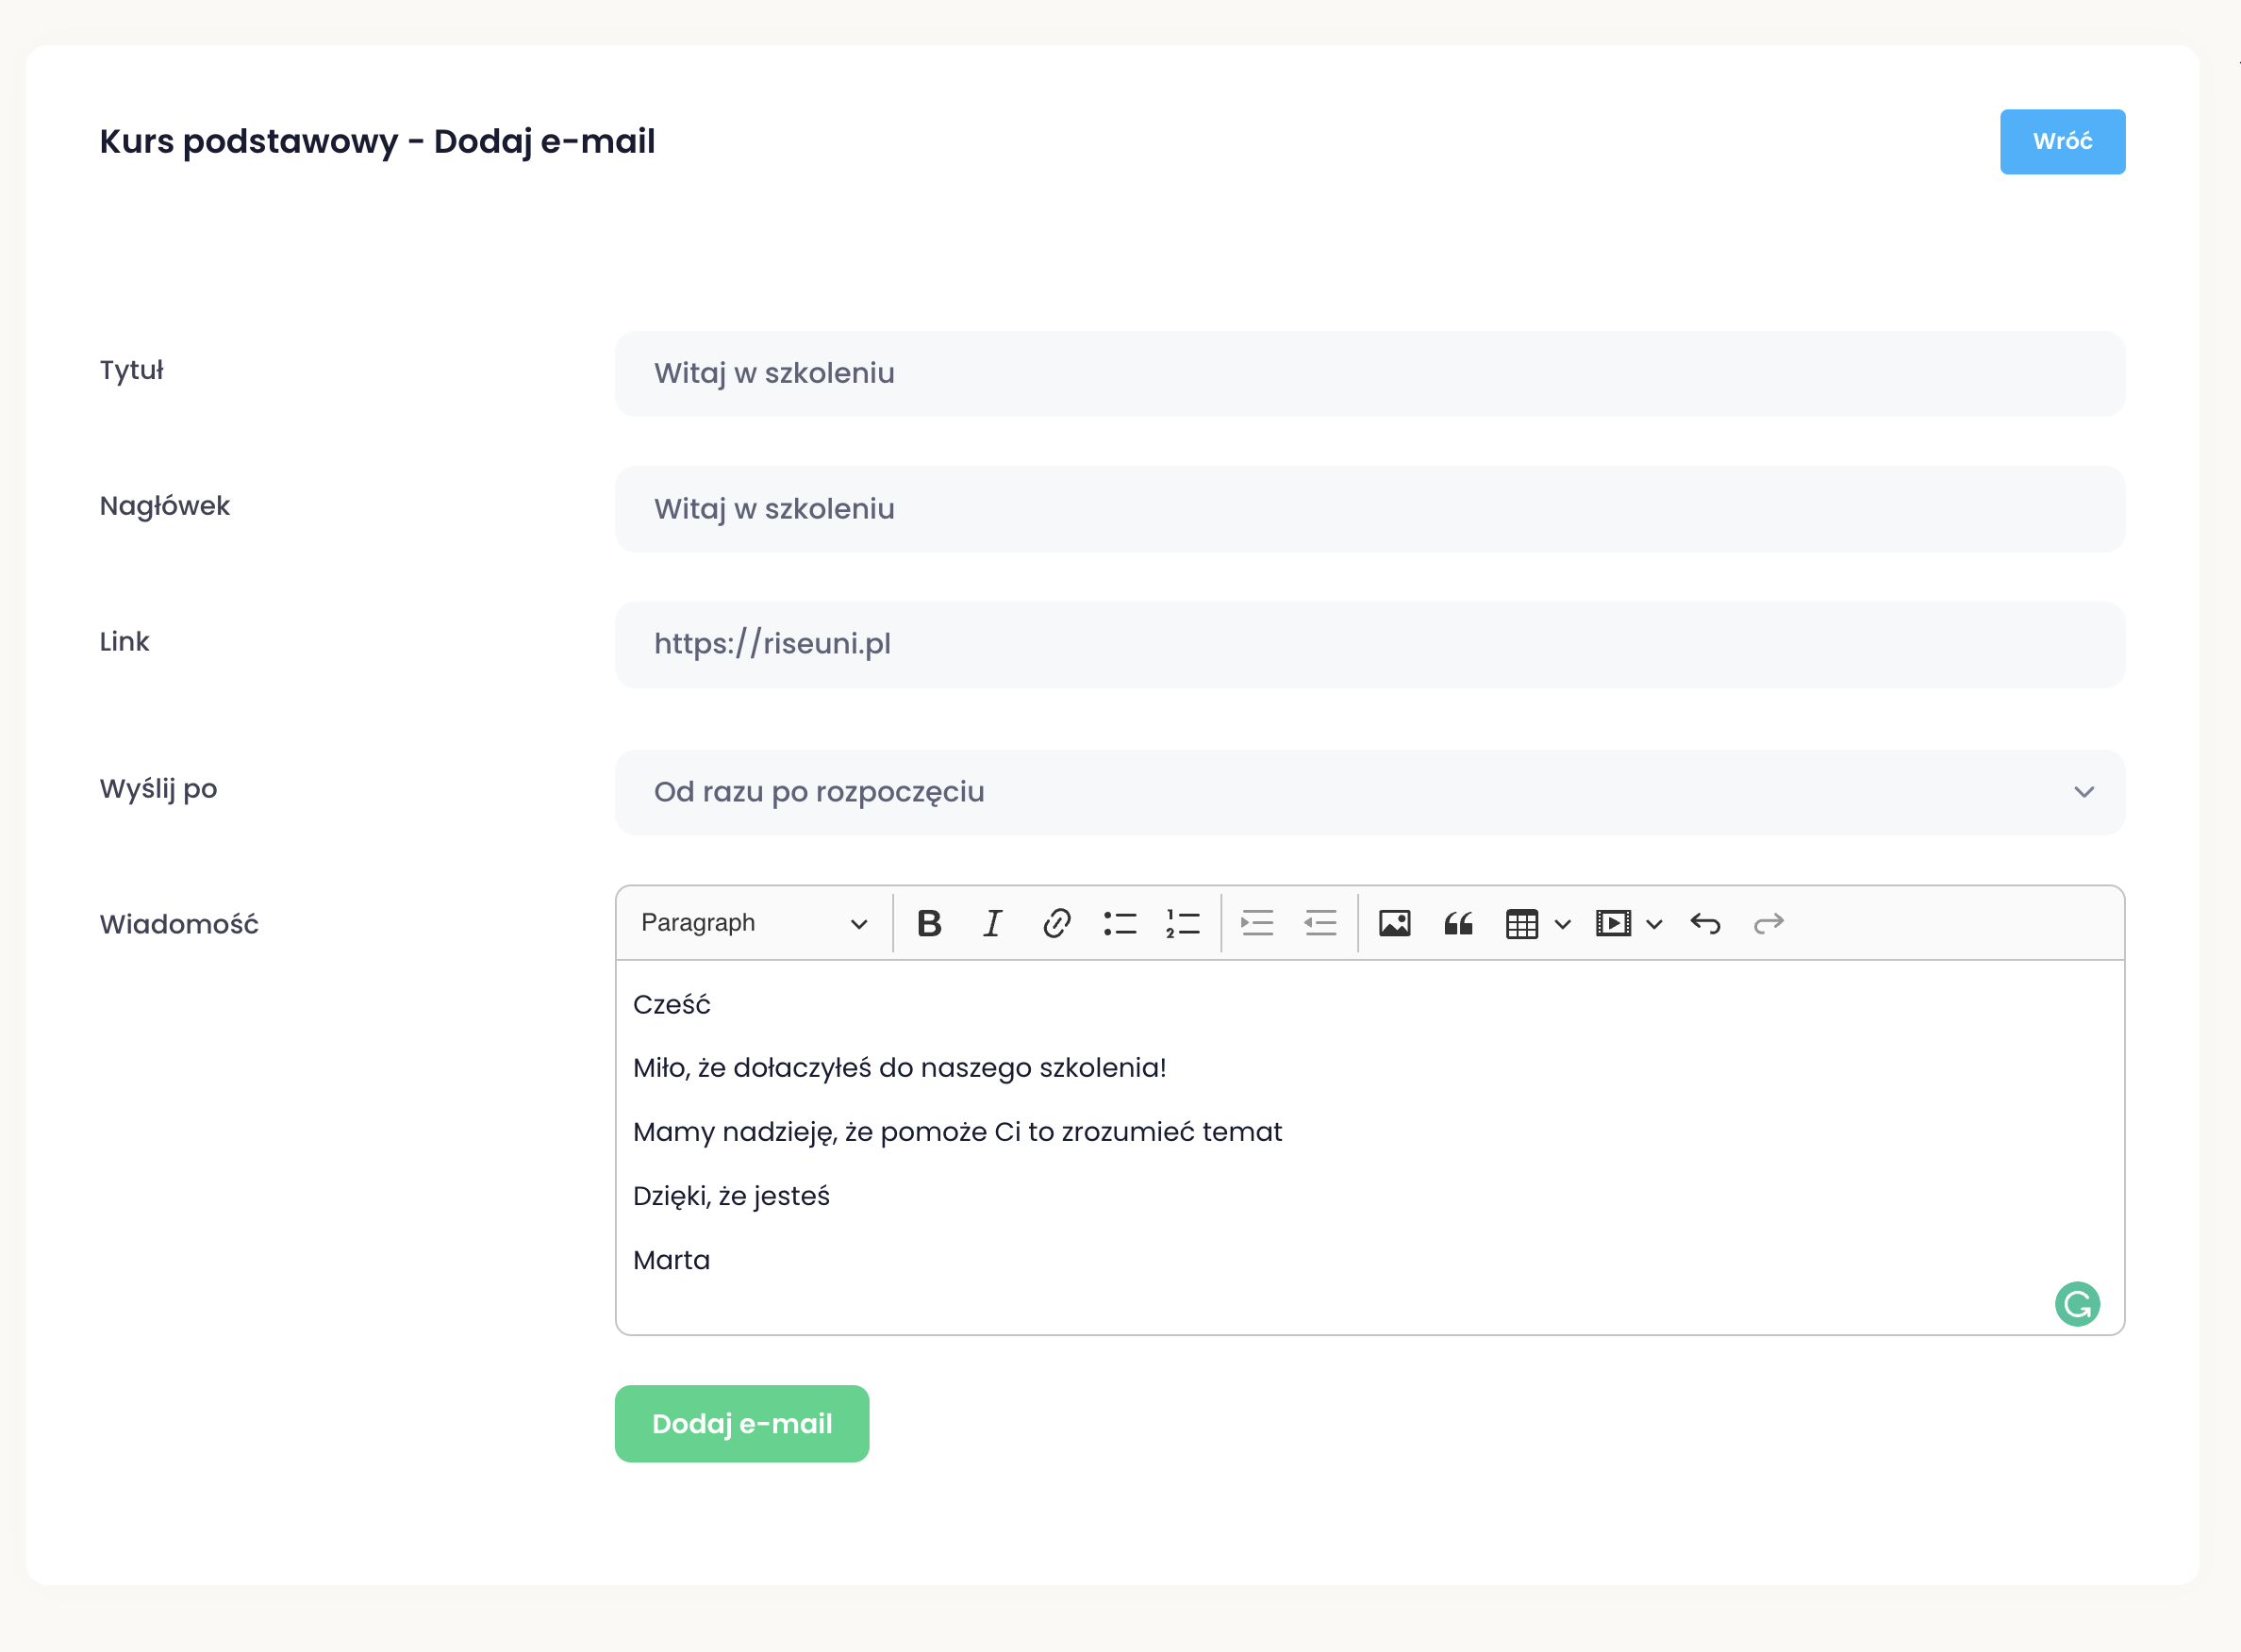
Task: Toggle bold formatting in editor toolbar
Action: pyautogui.click(x=929, y=923)
